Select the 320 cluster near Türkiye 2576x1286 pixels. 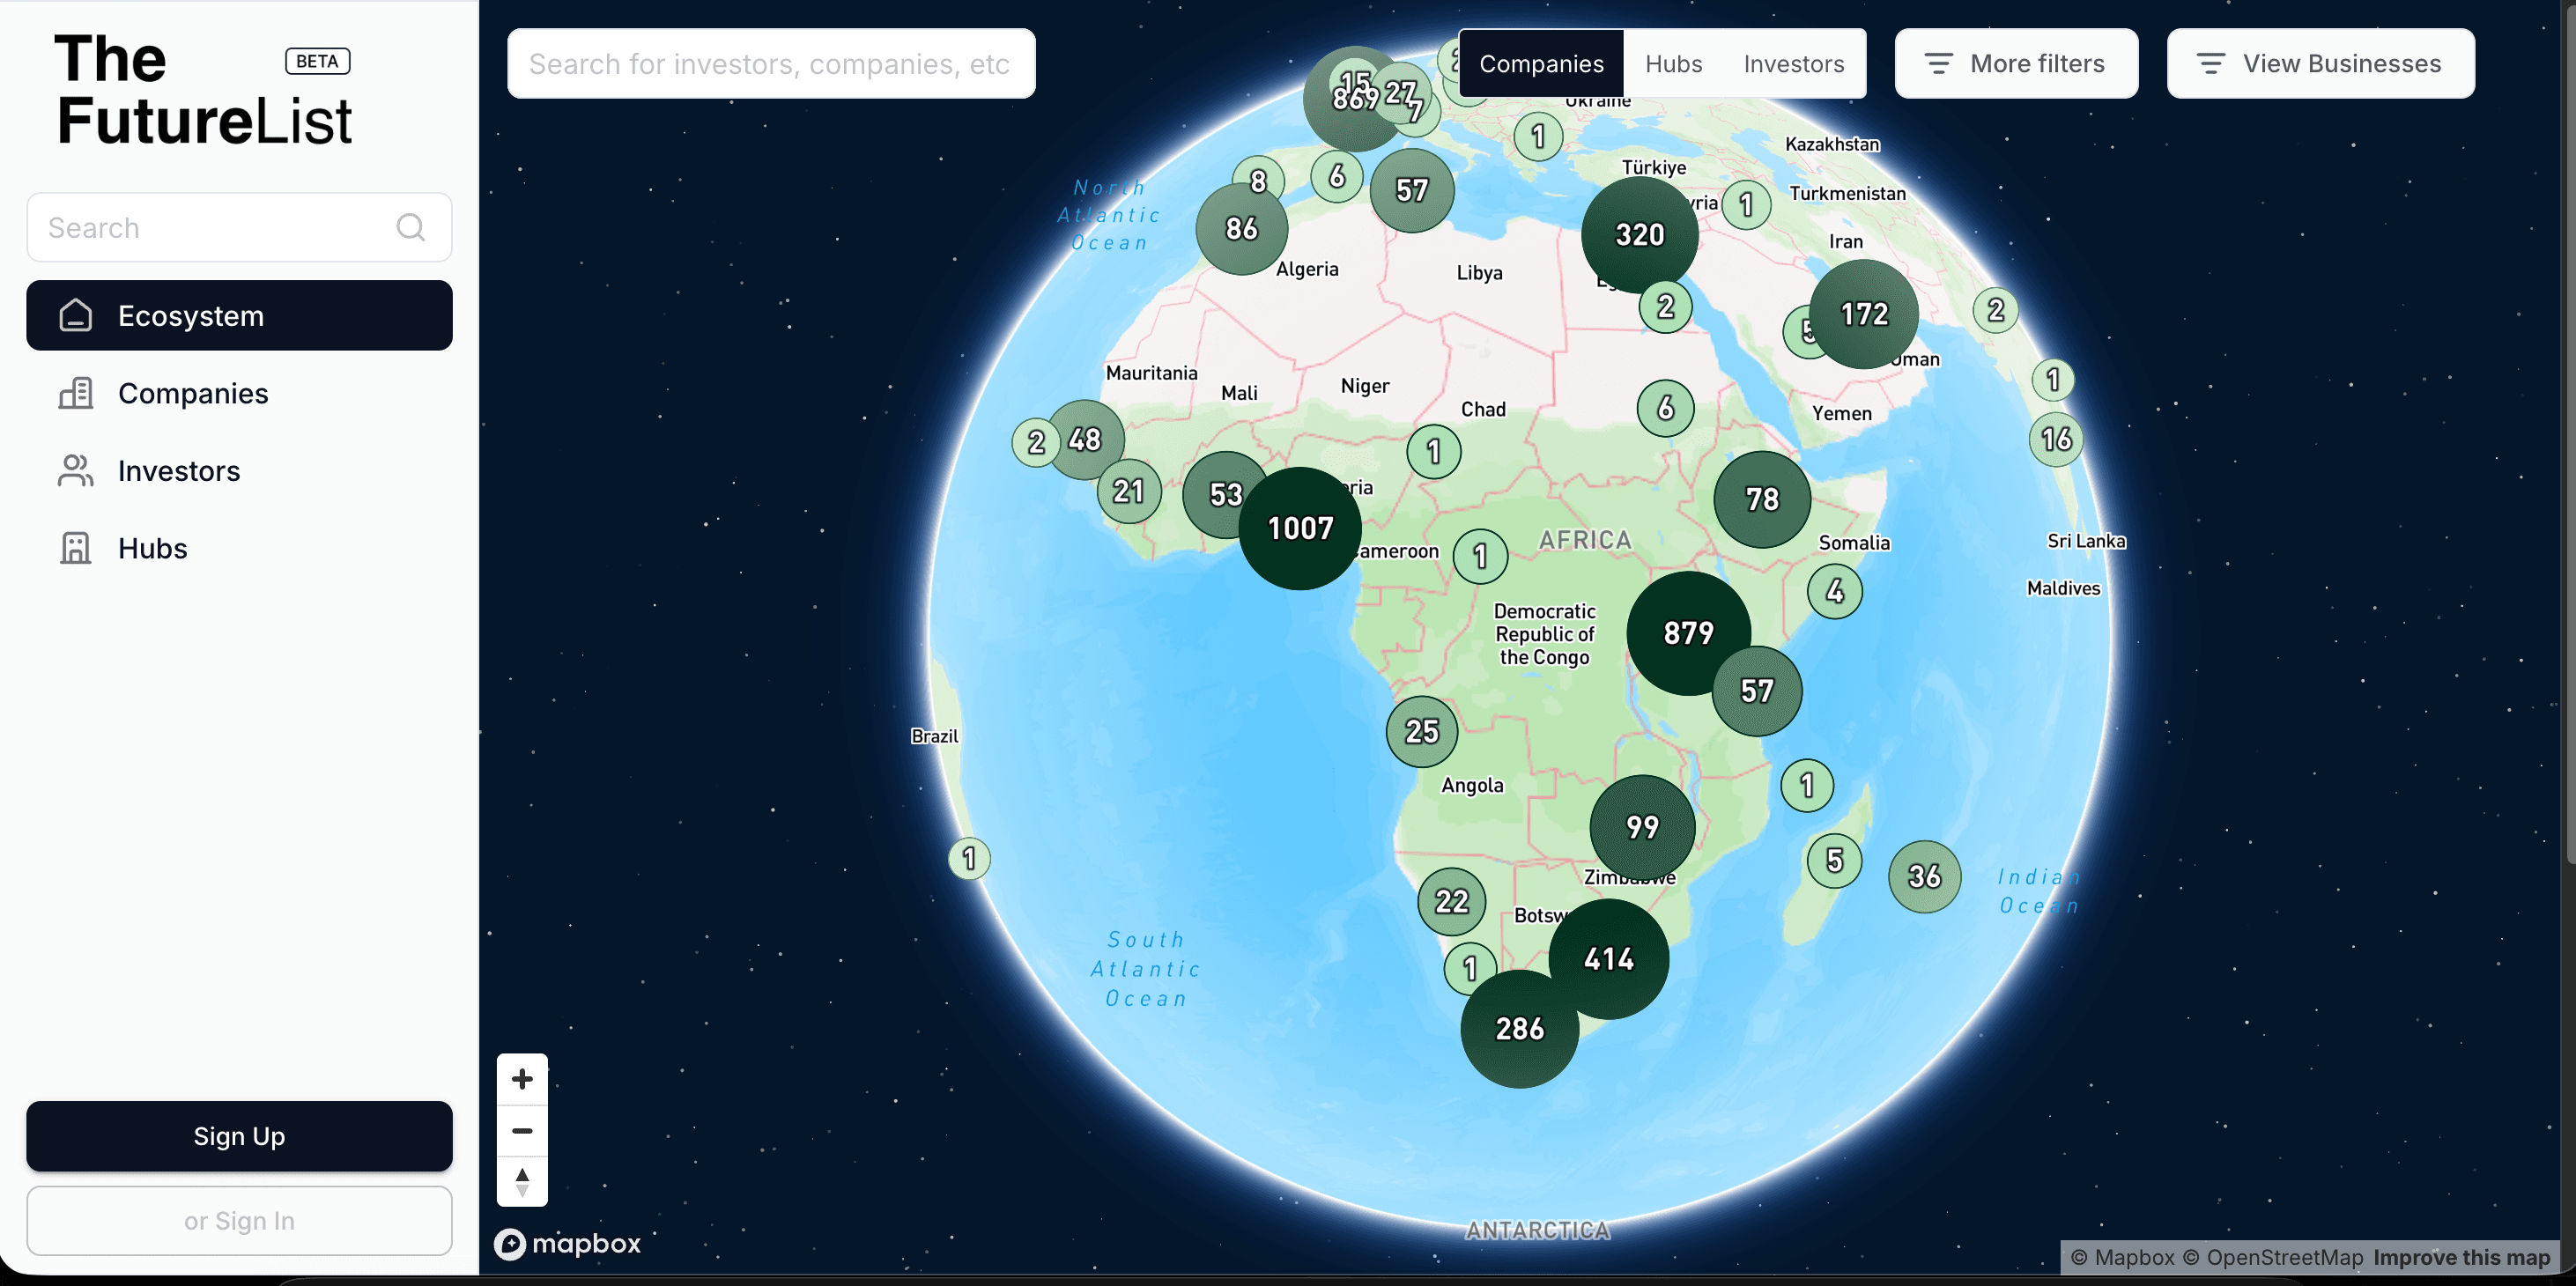(x=1639, y=234)
